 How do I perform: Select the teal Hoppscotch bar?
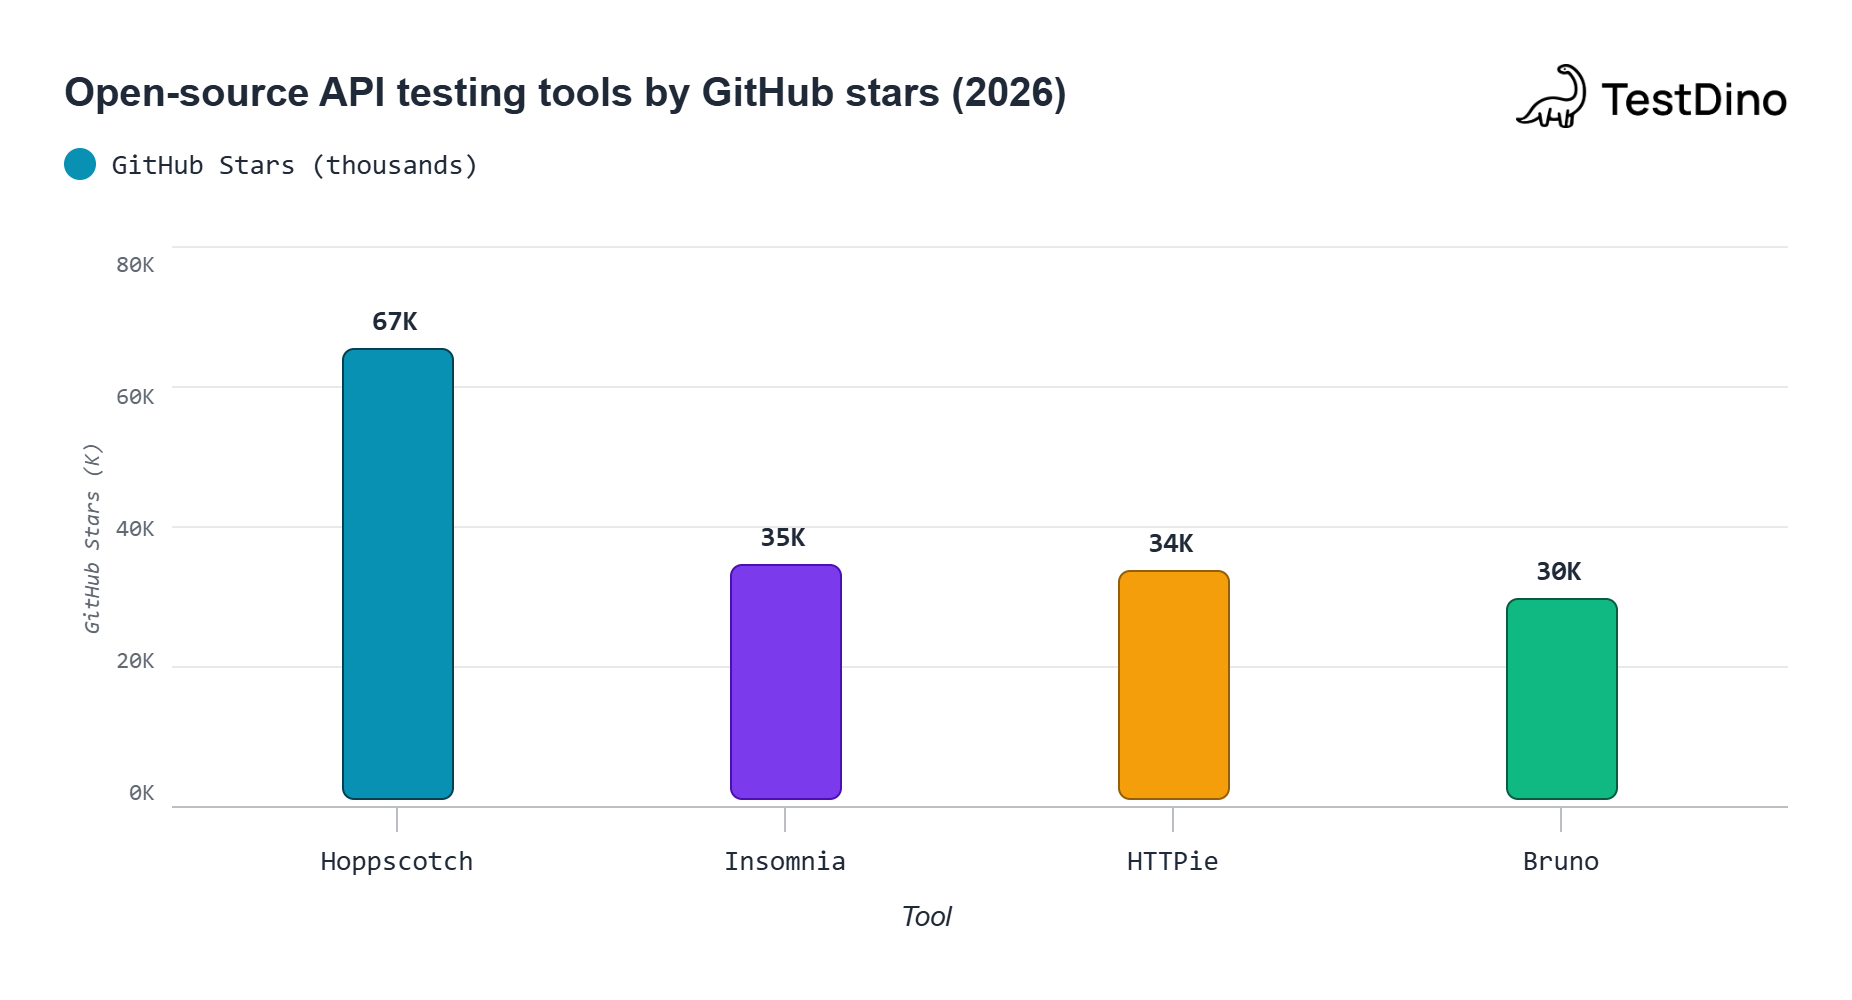398,574
